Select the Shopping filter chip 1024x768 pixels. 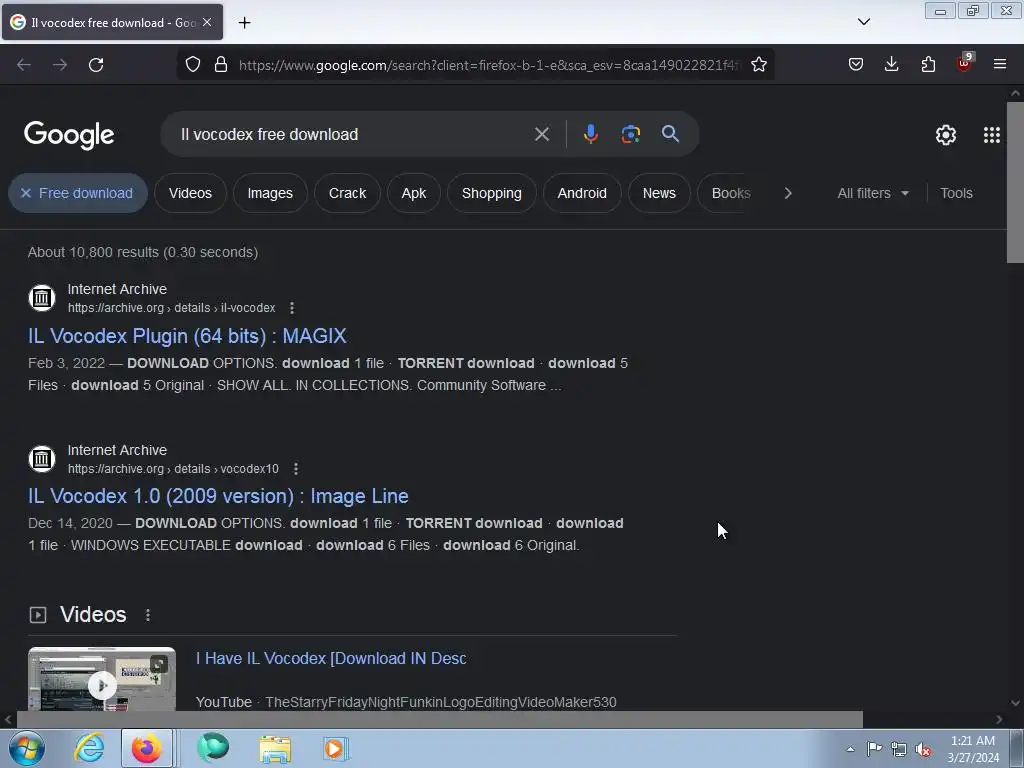(x=492, y=193)
